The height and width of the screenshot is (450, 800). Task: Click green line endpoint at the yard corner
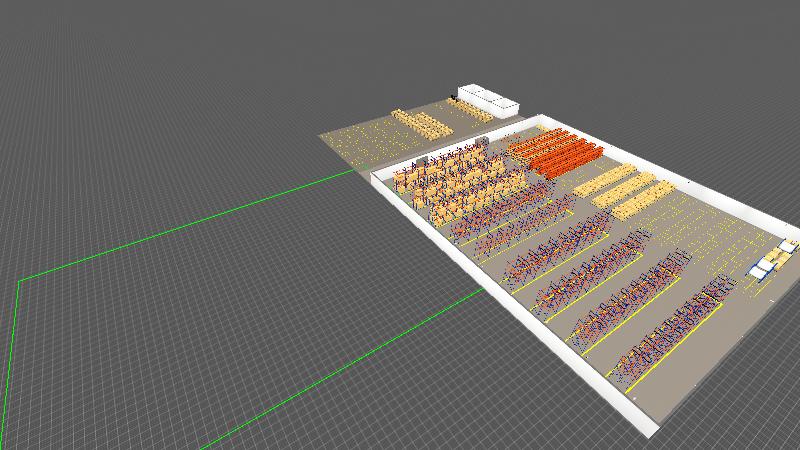[x=356, y=171]
